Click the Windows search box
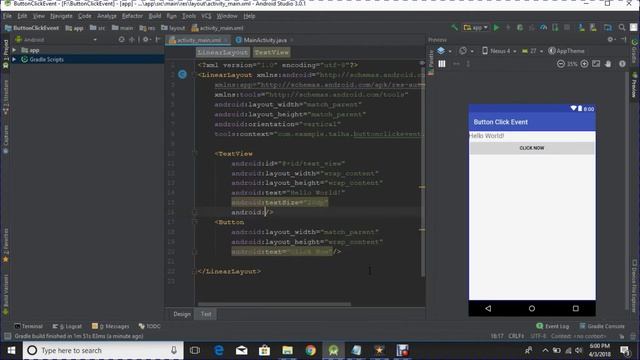Viewport: 640px width, 360px height. [x=103, y=350]
